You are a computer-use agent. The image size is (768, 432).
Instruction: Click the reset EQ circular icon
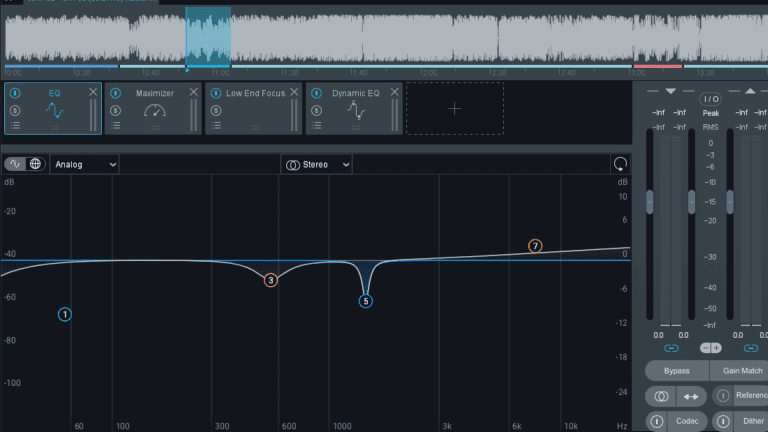(x=620, y=164)
